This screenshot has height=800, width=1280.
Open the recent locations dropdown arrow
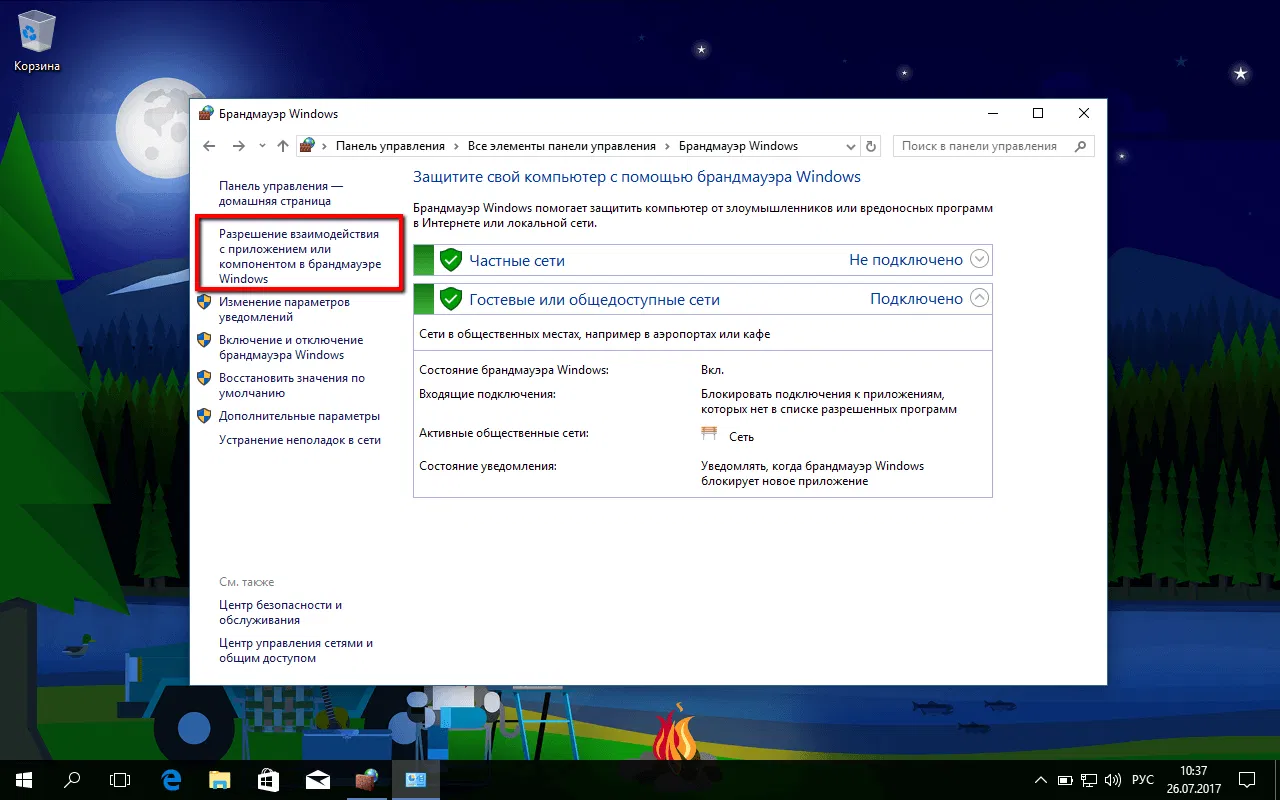tap(262, 146)
